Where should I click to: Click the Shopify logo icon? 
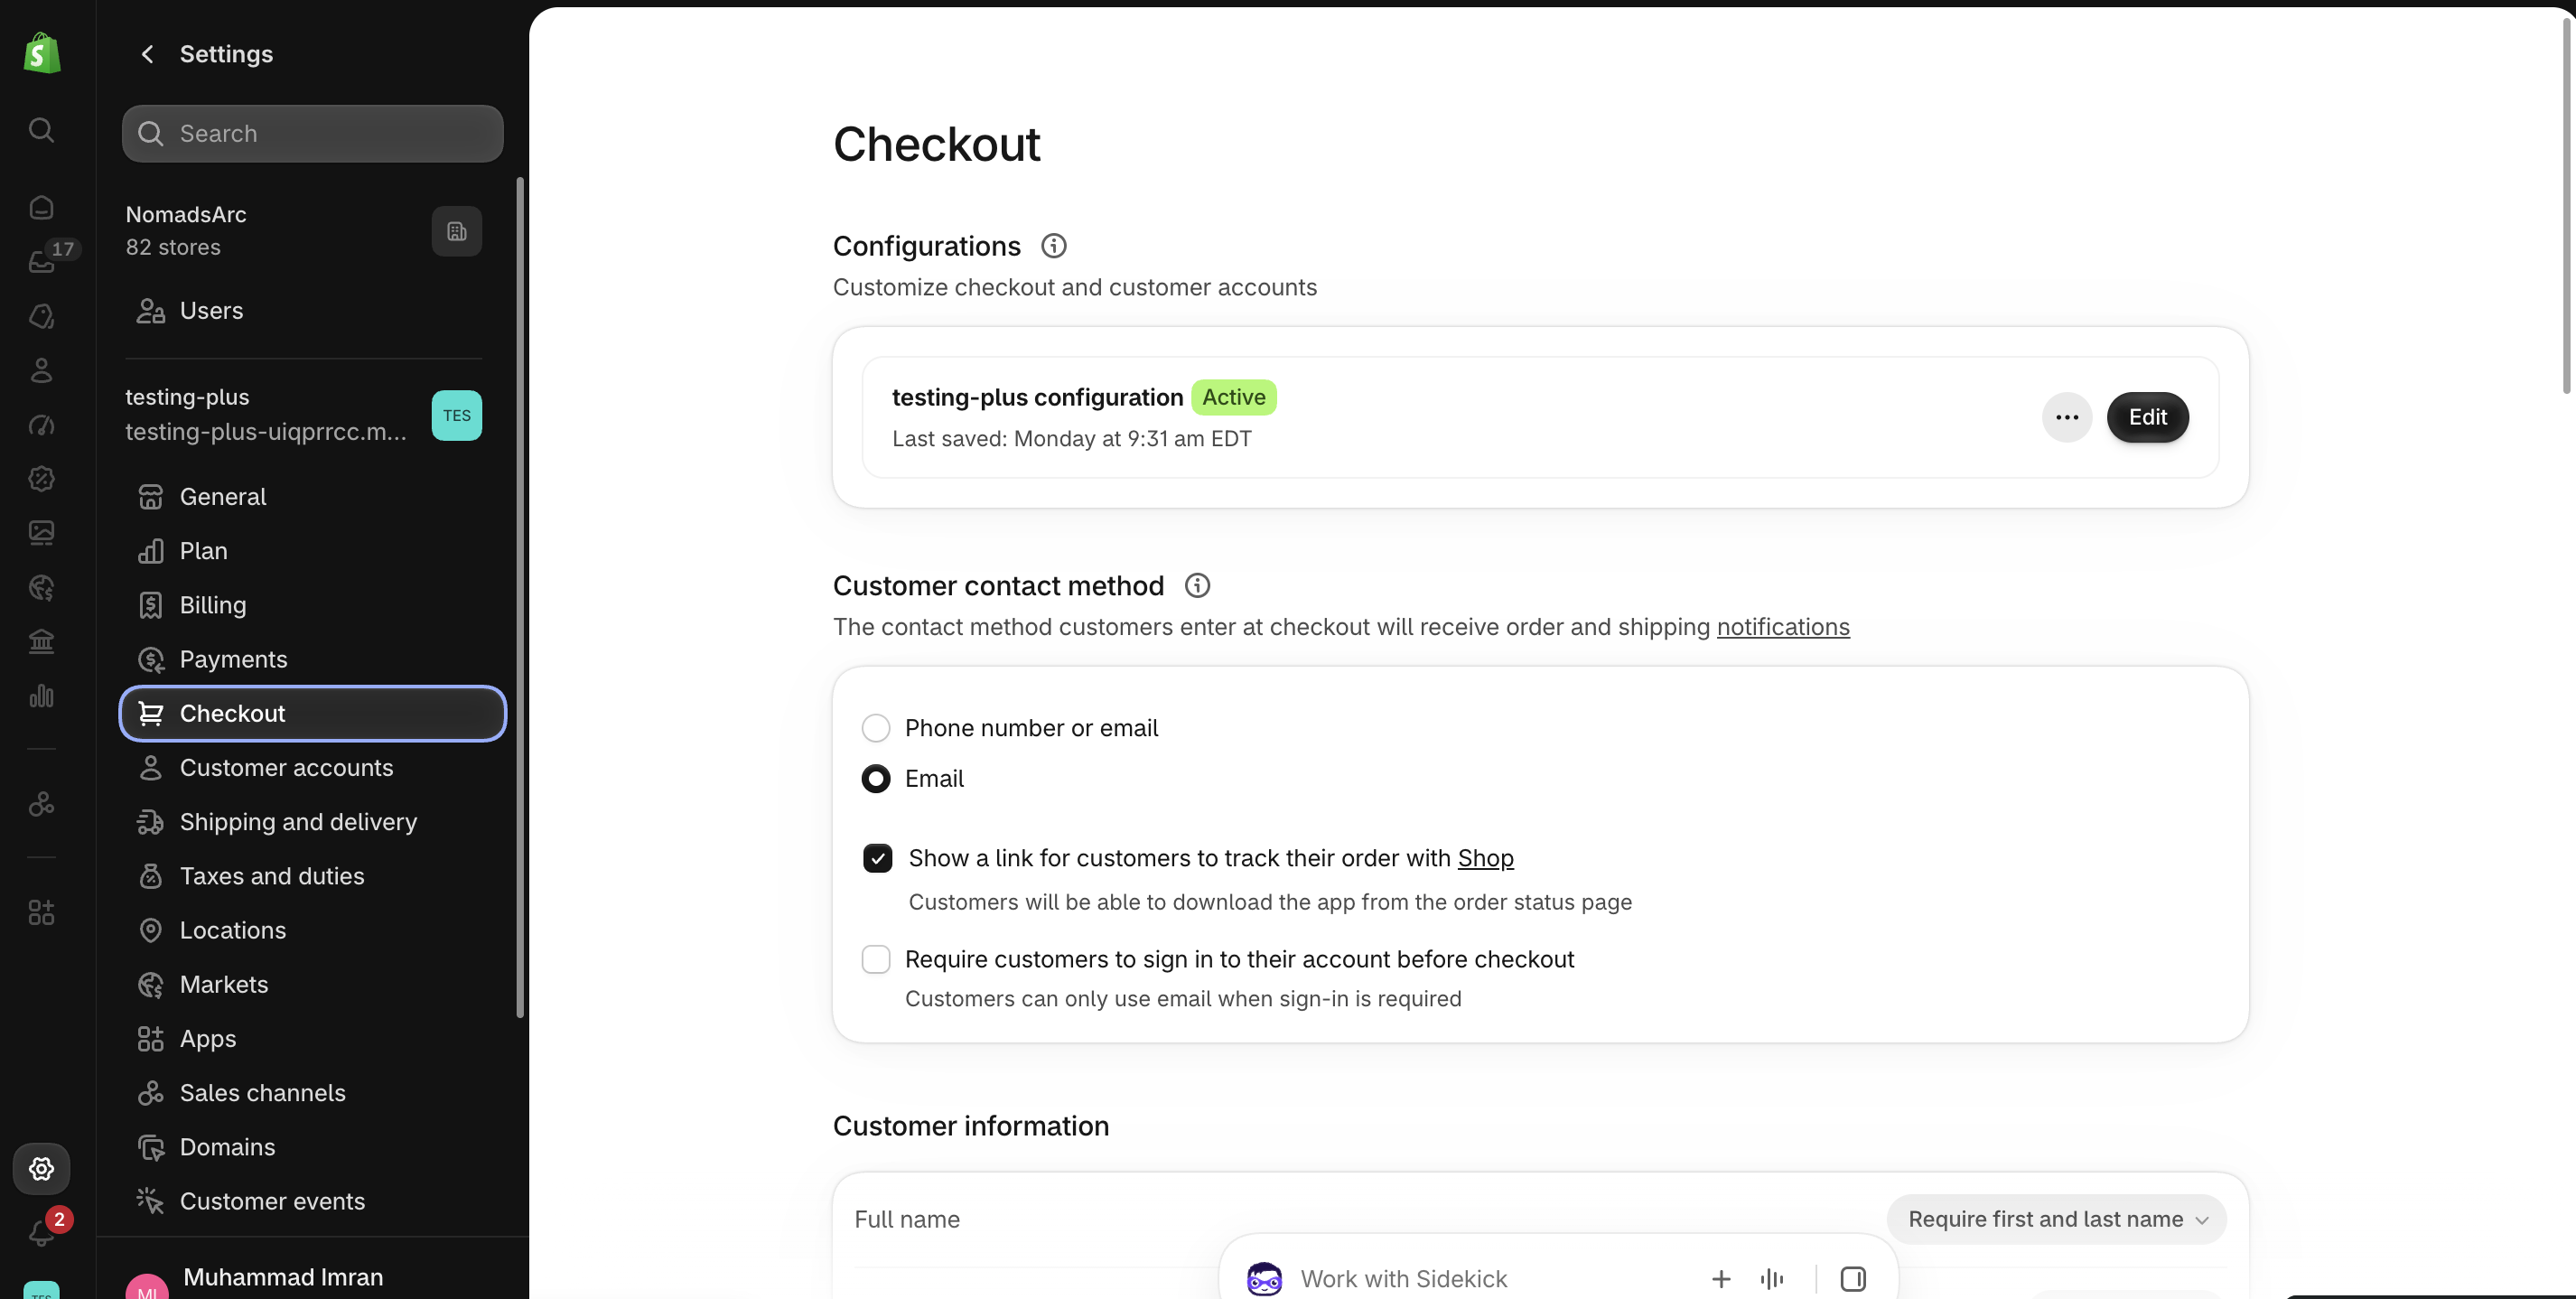click(42, 53)
